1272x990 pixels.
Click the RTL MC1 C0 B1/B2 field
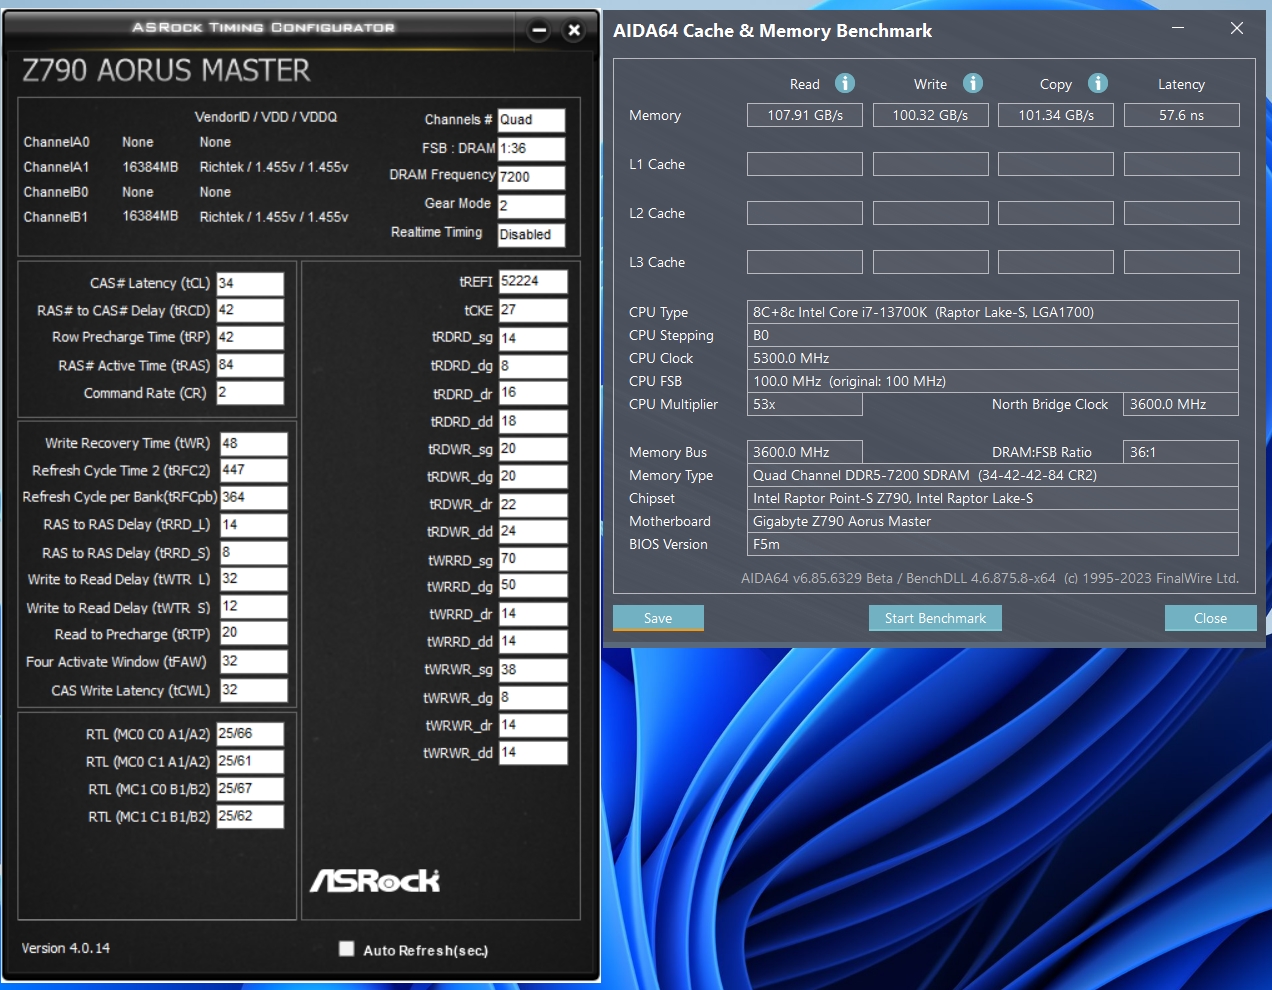[x=250, y=789]
